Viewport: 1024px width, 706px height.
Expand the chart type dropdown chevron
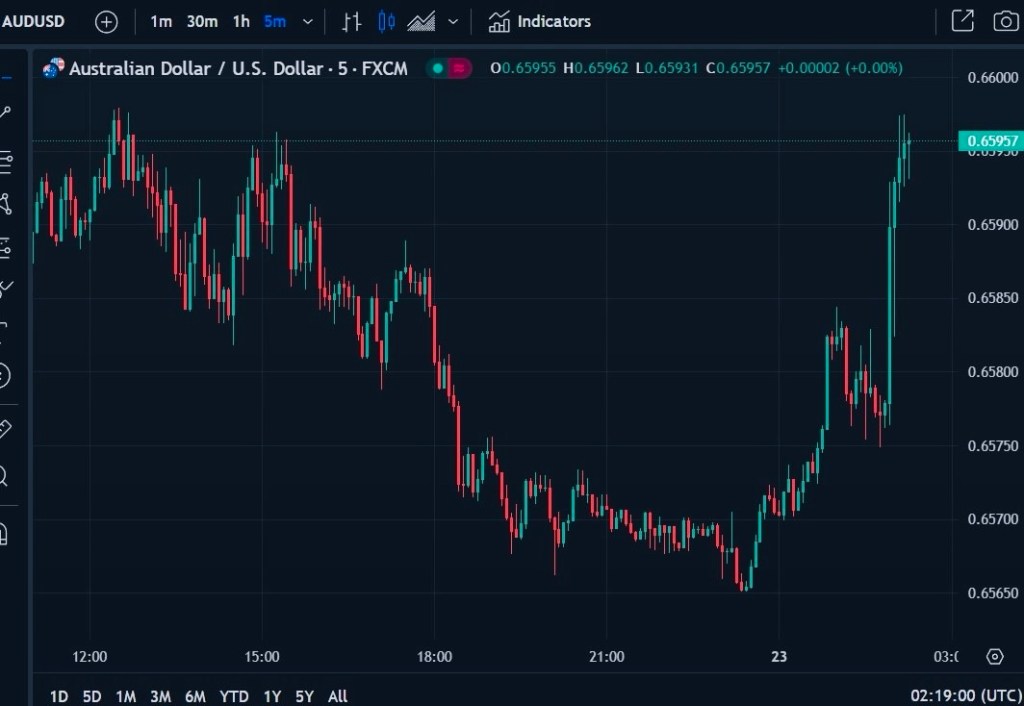[454, 21]
